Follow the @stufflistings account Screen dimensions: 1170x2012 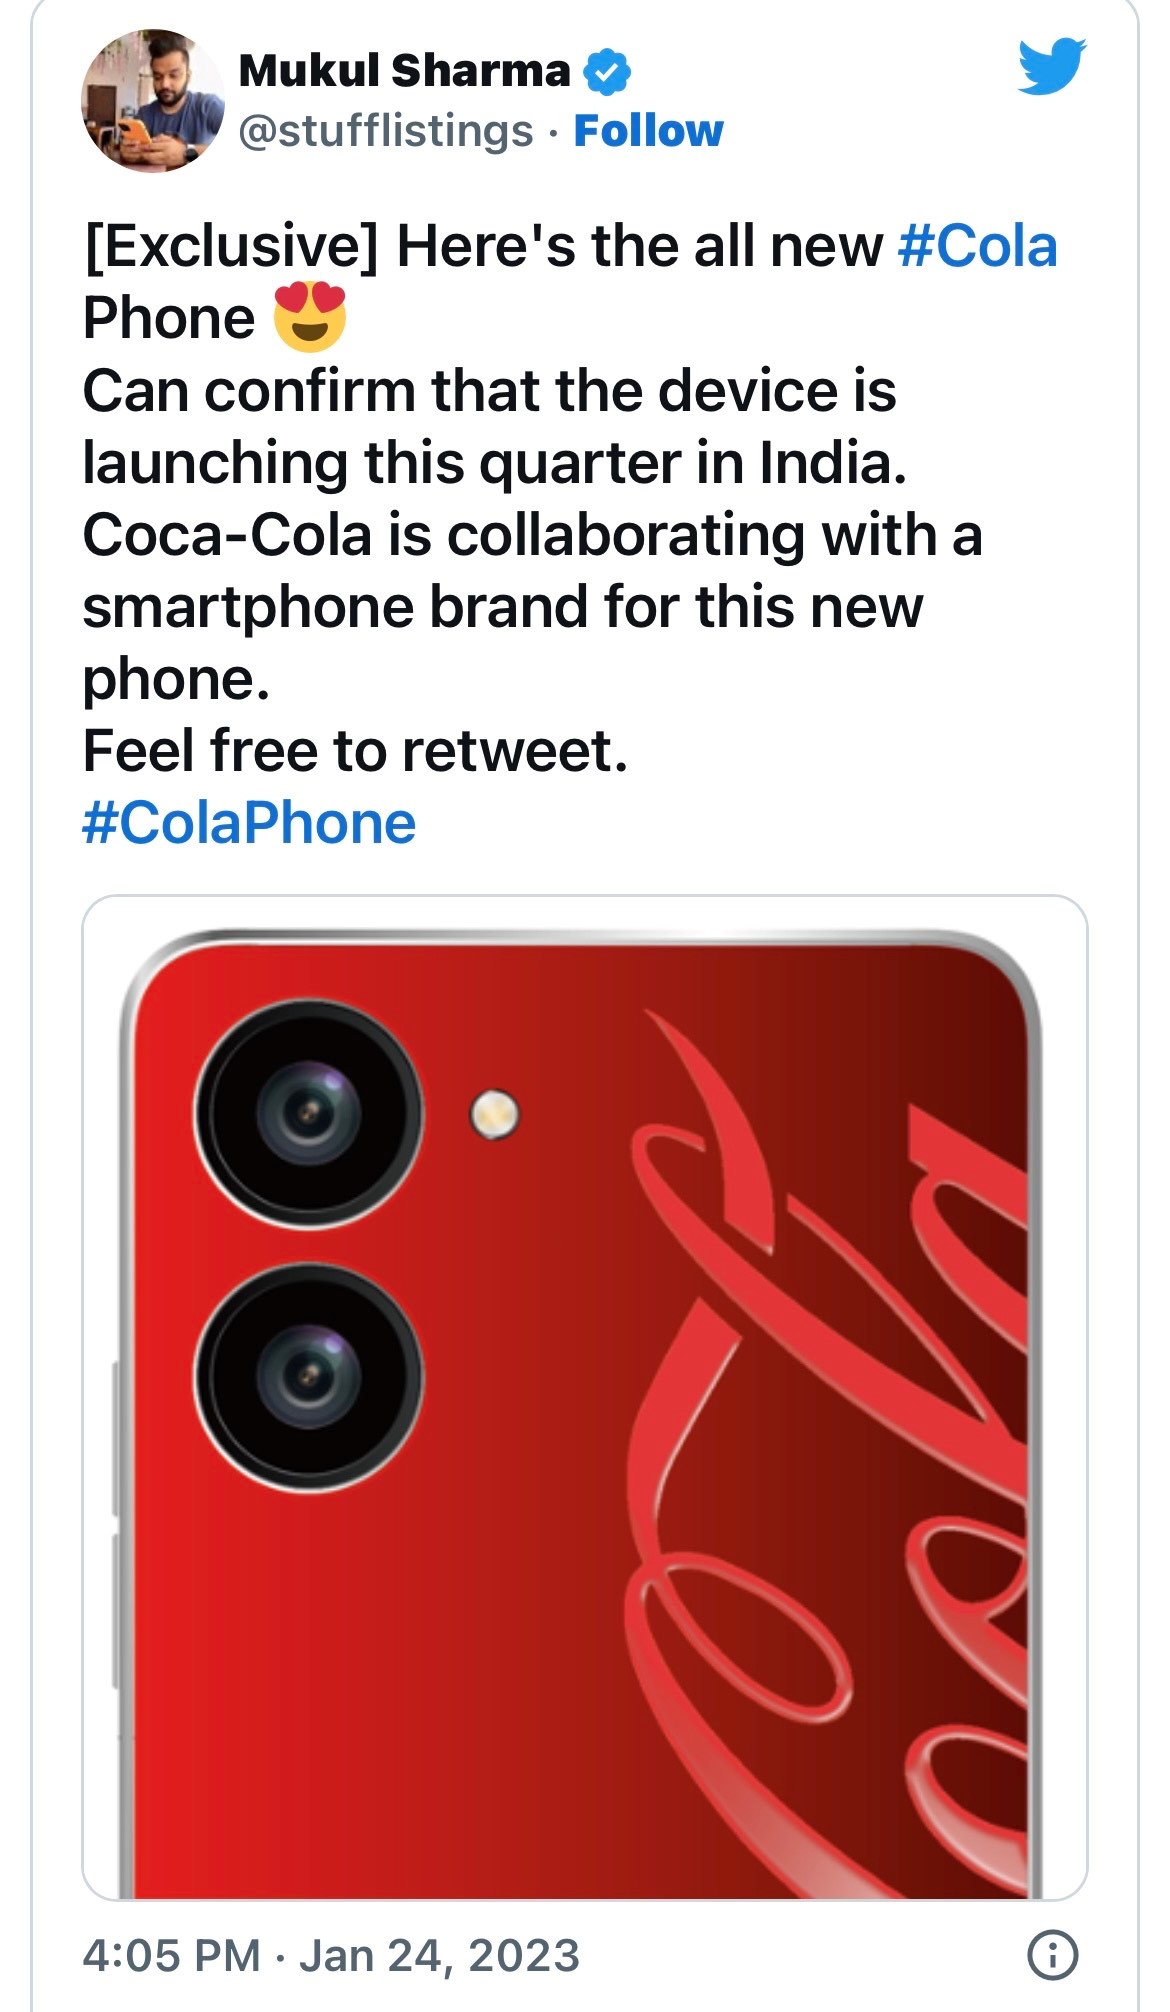coord(648,131)
